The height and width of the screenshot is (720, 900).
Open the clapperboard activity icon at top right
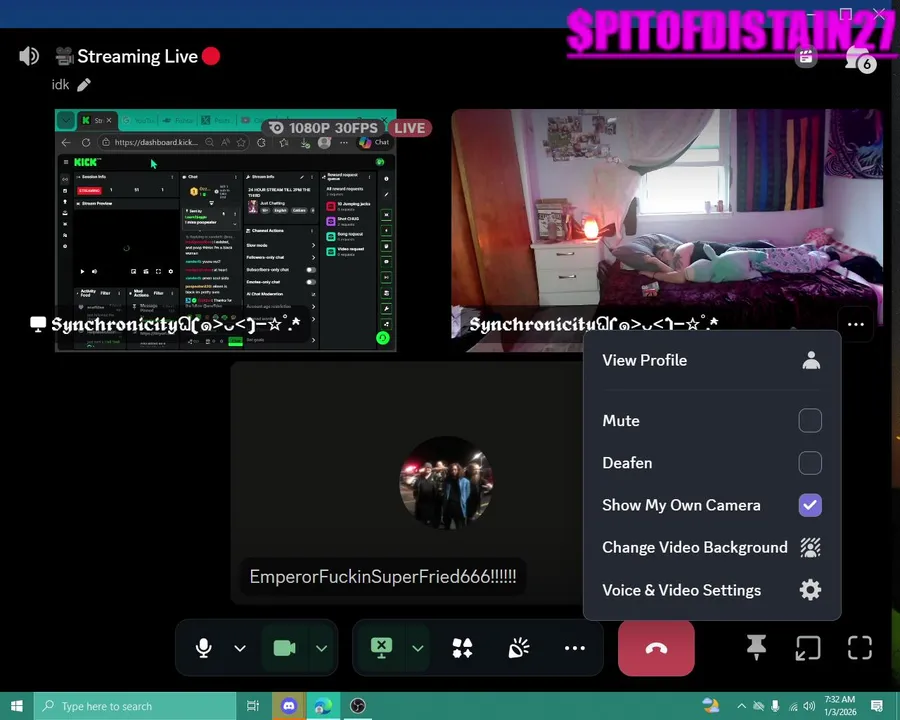pos(806,57)
